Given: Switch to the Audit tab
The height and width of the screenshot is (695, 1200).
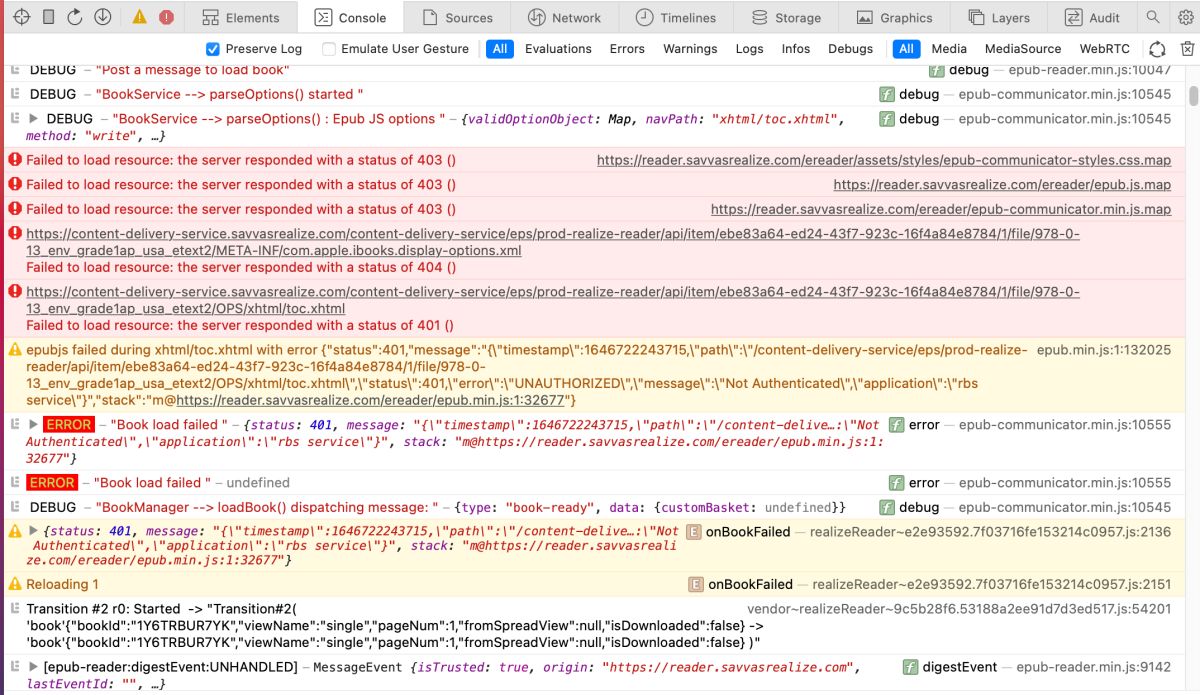Looking at the screenshot, I should pyautogui.click(x=1092, y=18).
